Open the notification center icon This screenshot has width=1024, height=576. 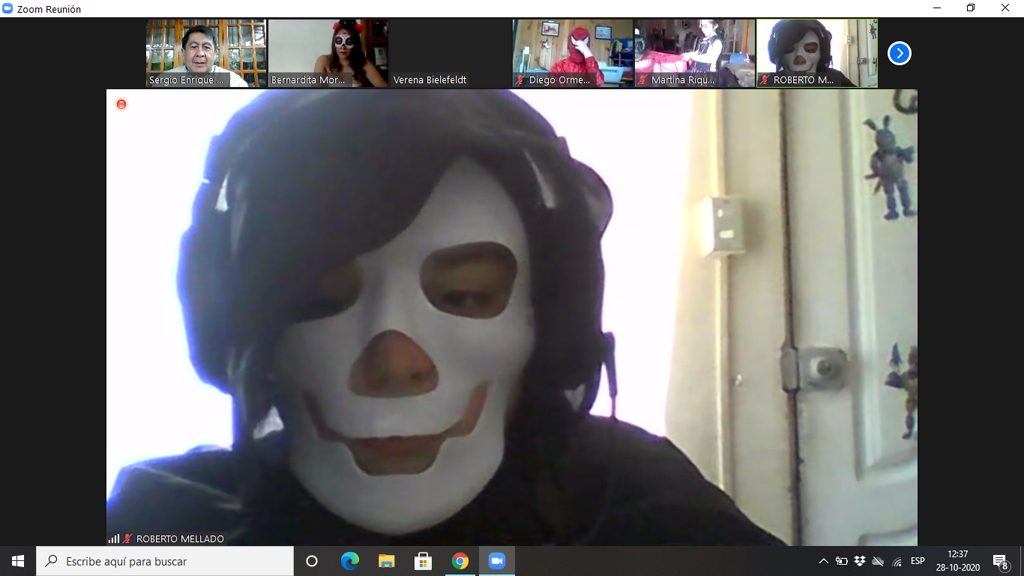coord(1000,561)
